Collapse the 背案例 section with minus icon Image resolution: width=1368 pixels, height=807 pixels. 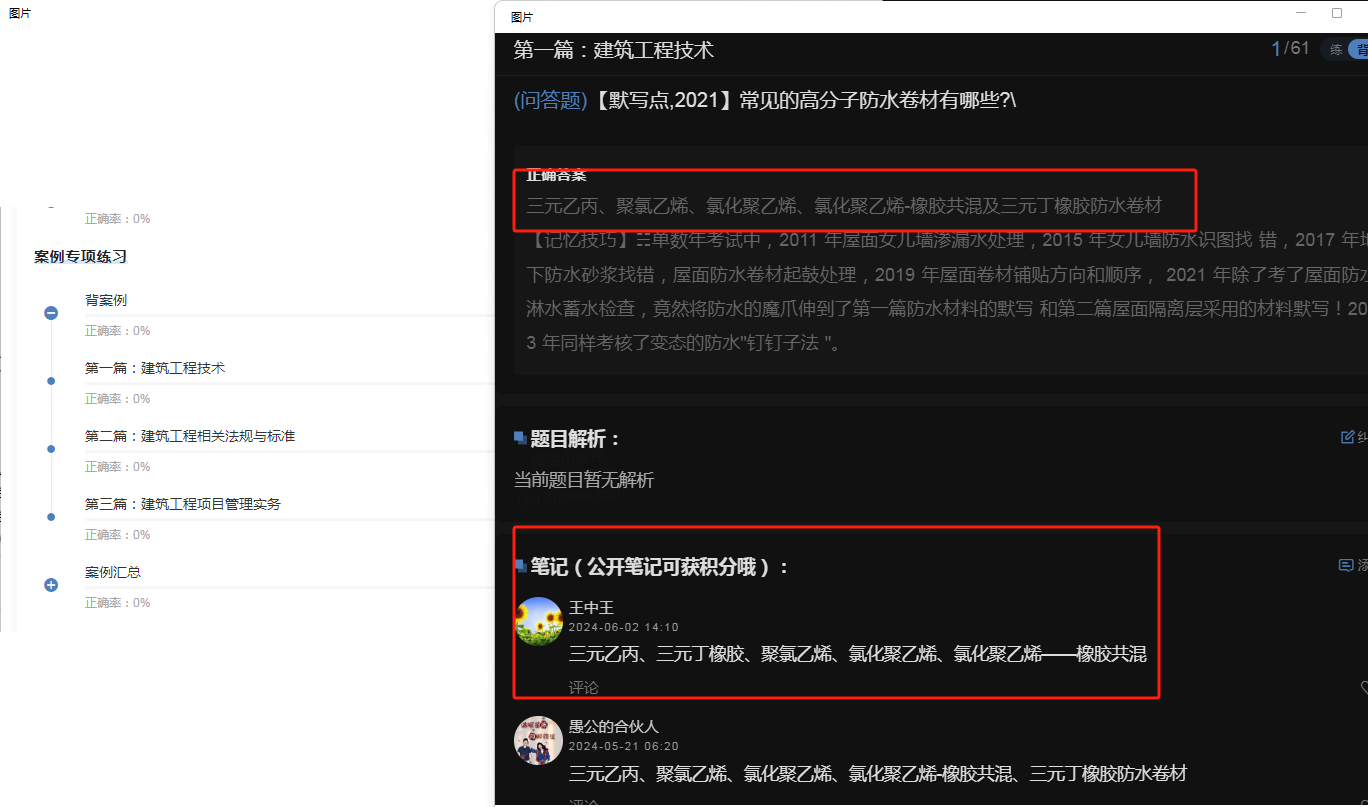pyautogui.click(x=51, y=313)
